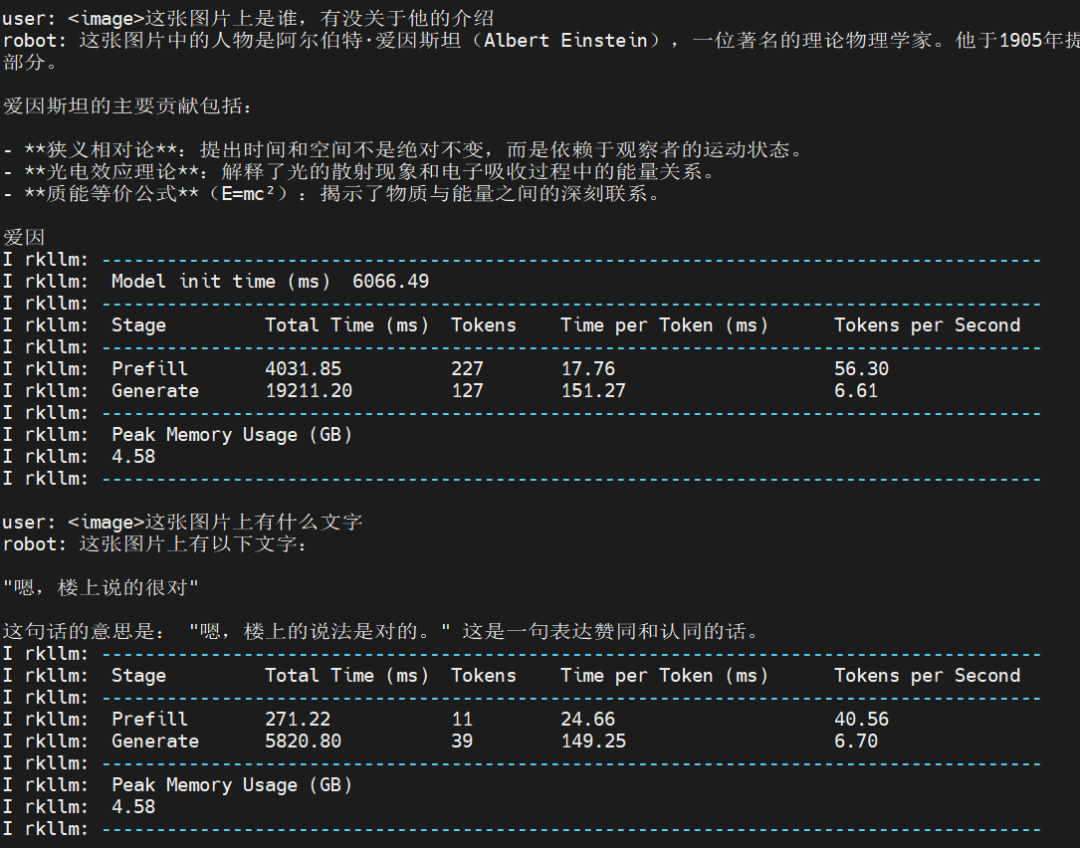Image resolution: width=1080 pixels, height=848 pixels.
Task: Click the second Prefill value 271.22
Action: (298, 719)
